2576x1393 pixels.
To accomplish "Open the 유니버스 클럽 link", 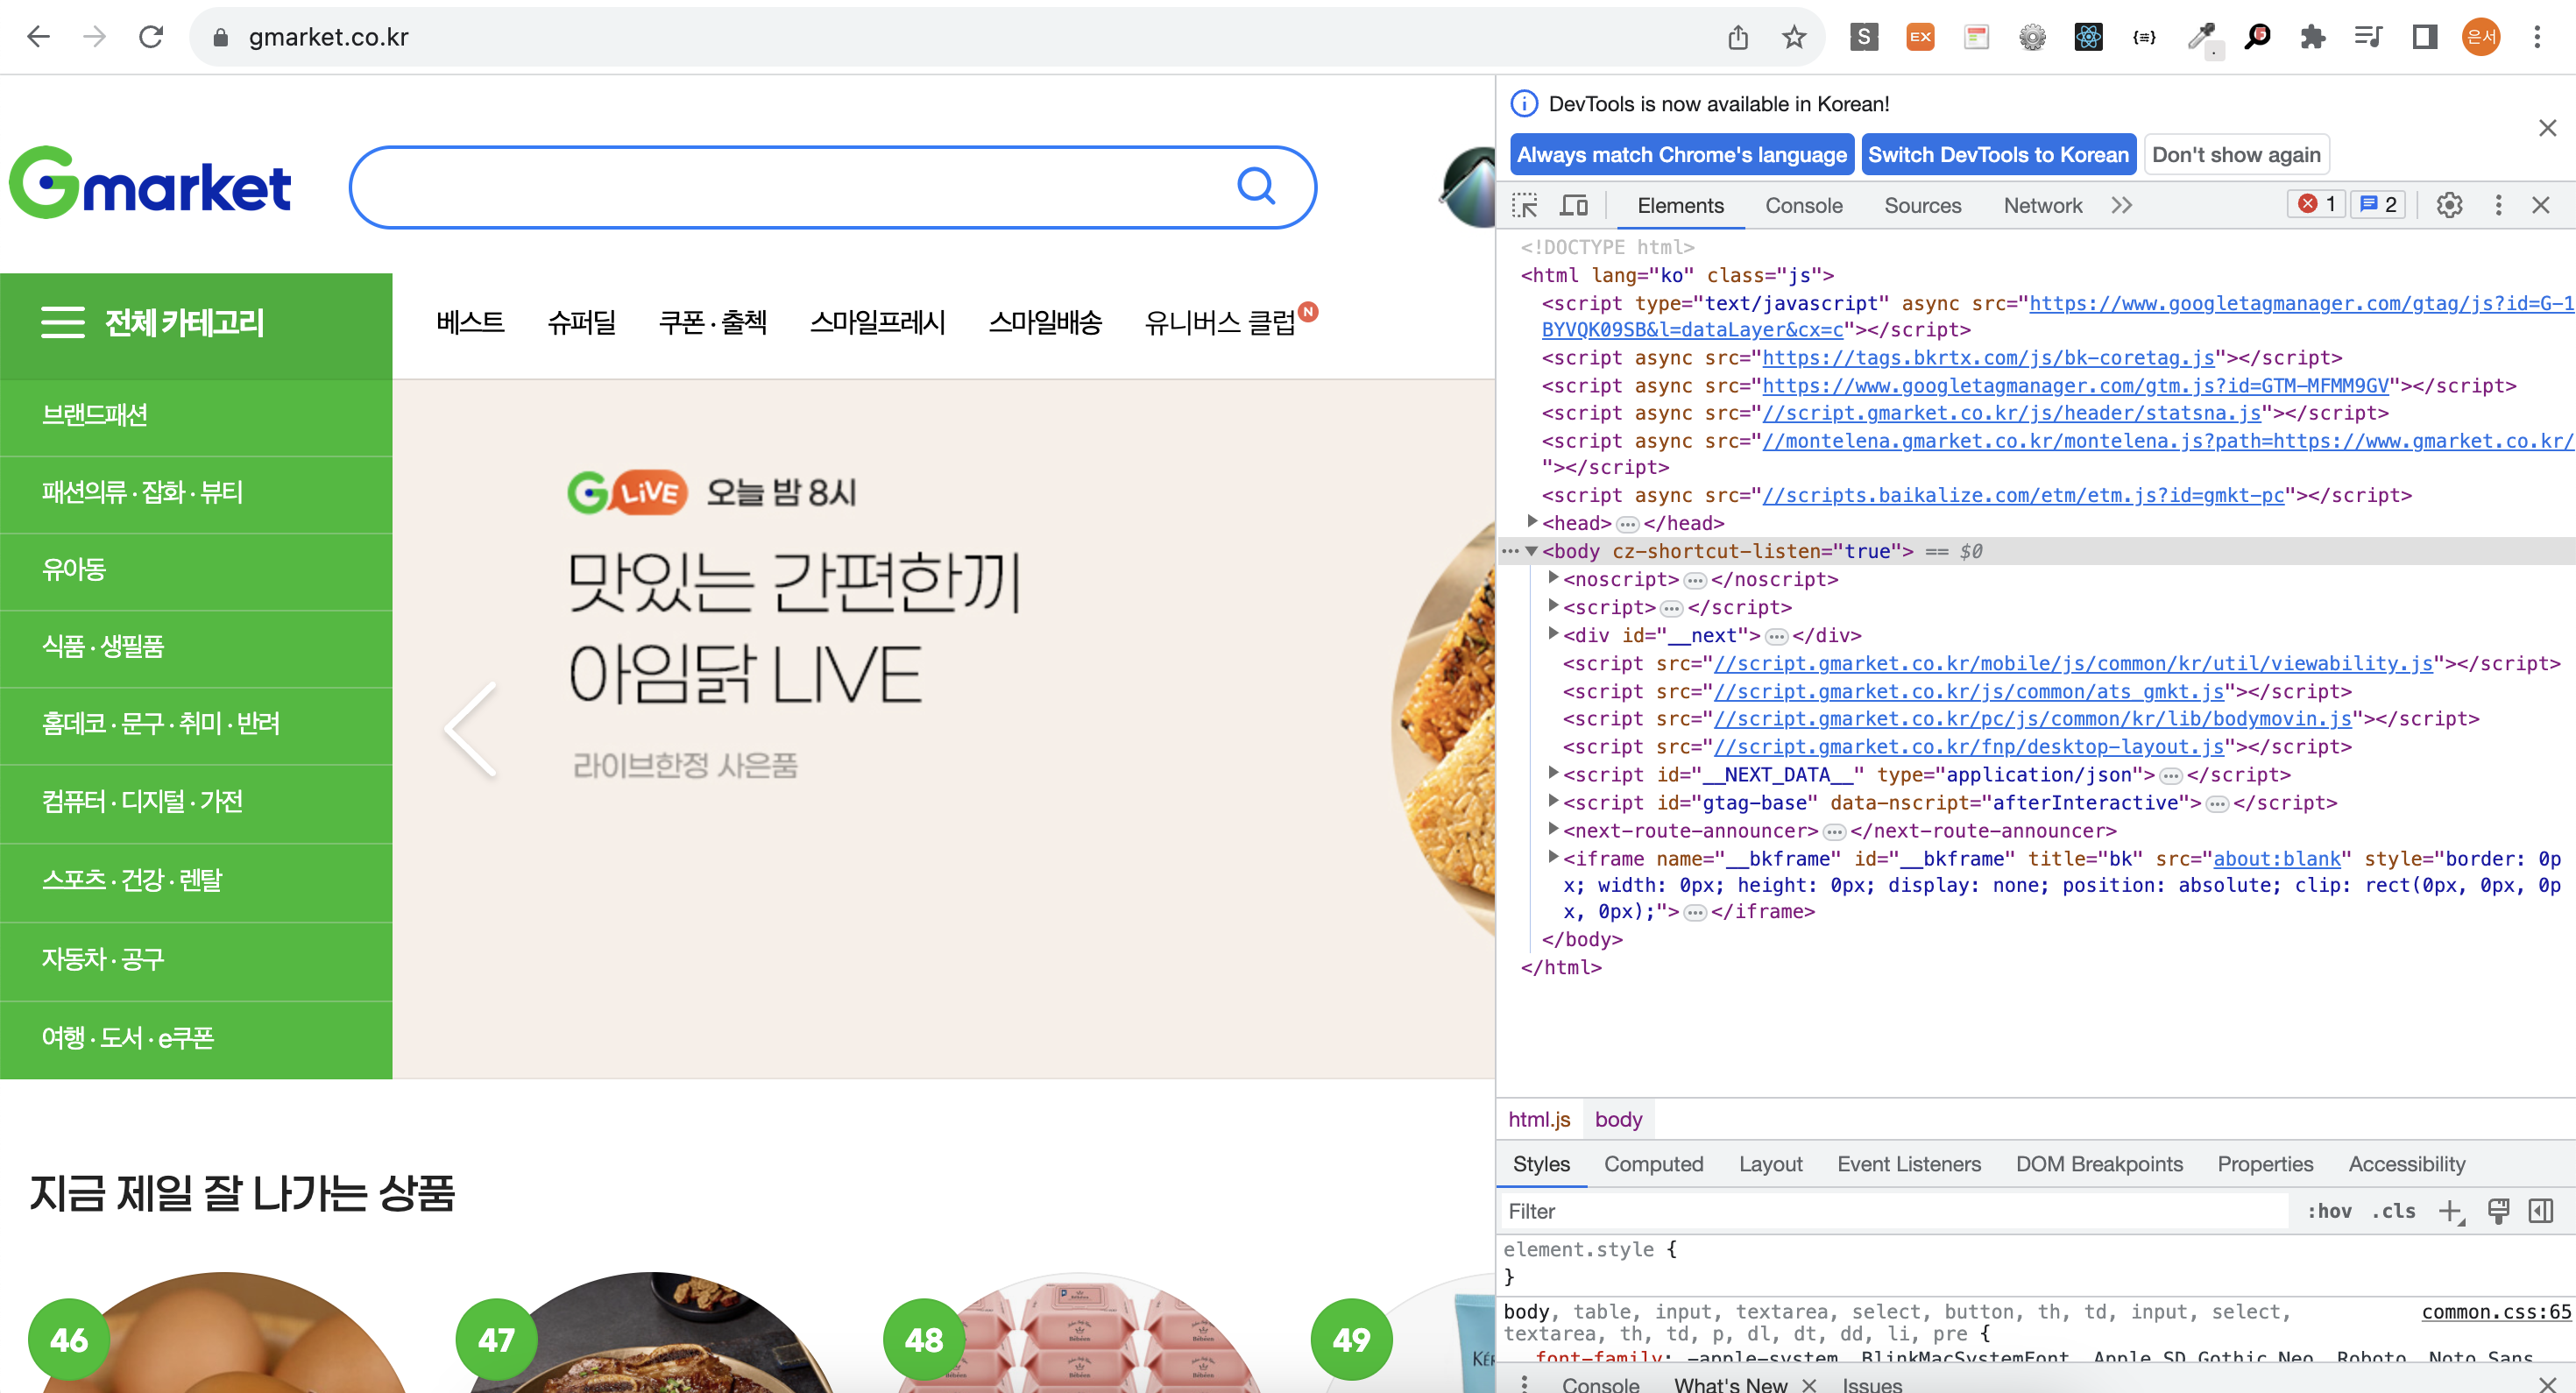I will tap(1219, 323).
